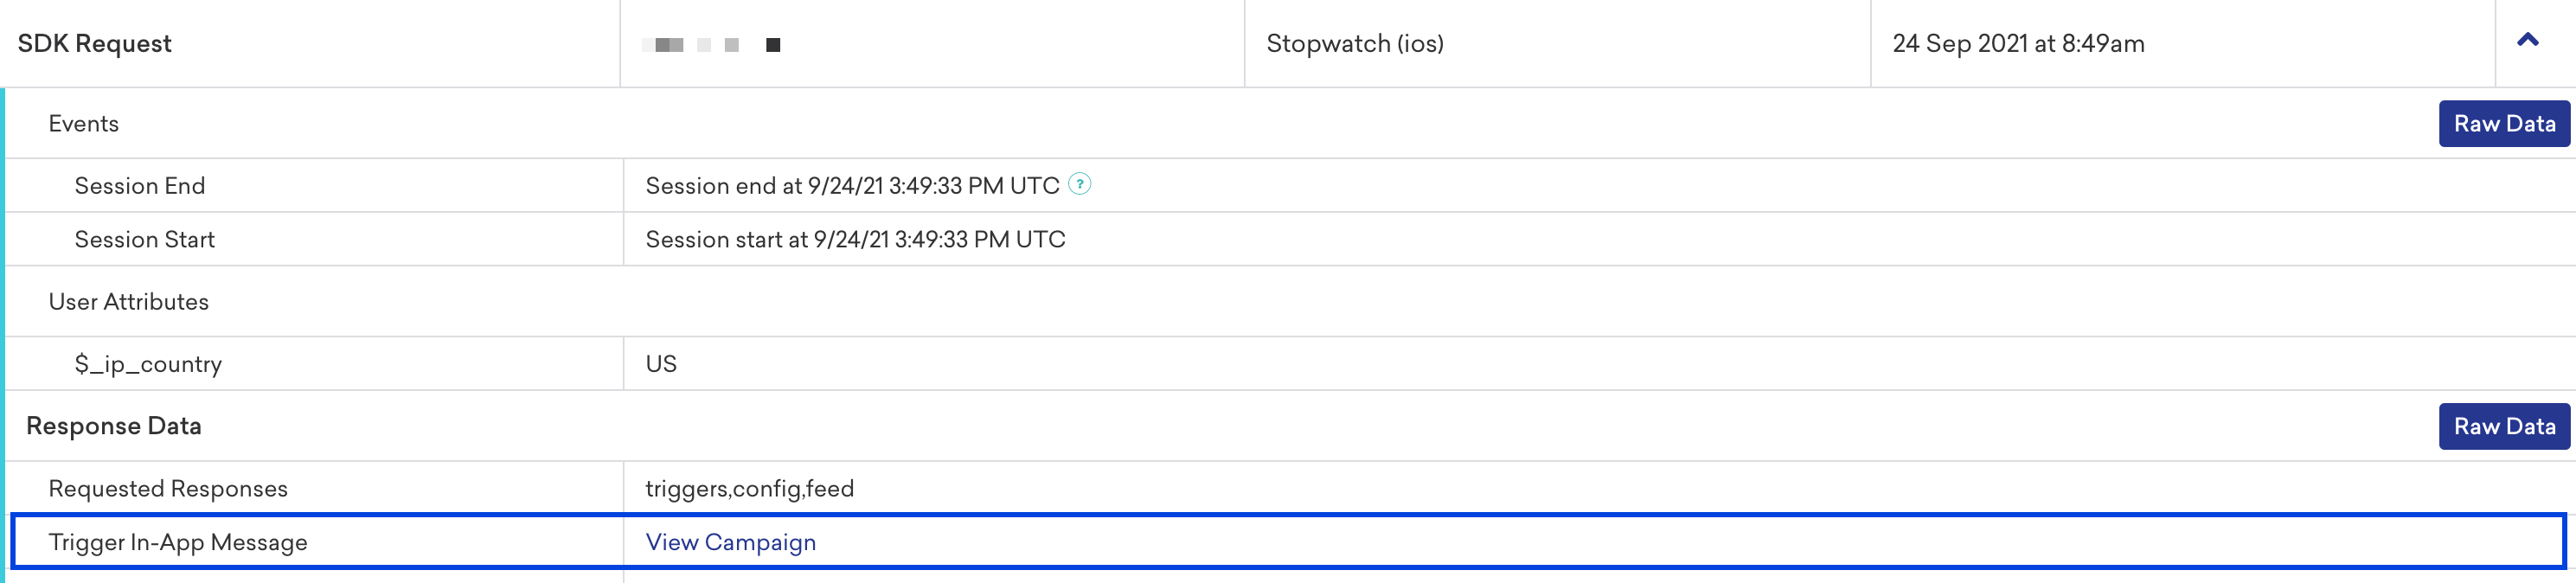The height and width of the screenshot is (583, 2576).
Task: Select the Session End event row
Action: click(x=1290, y=185)
